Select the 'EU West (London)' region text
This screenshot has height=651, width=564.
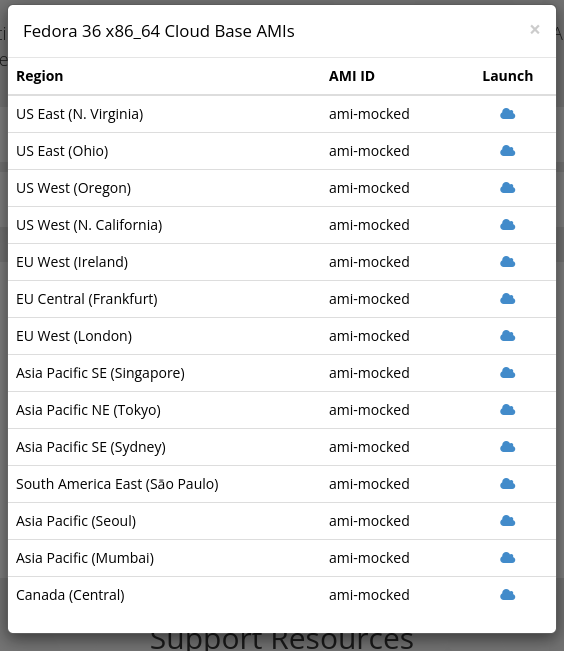74,336
